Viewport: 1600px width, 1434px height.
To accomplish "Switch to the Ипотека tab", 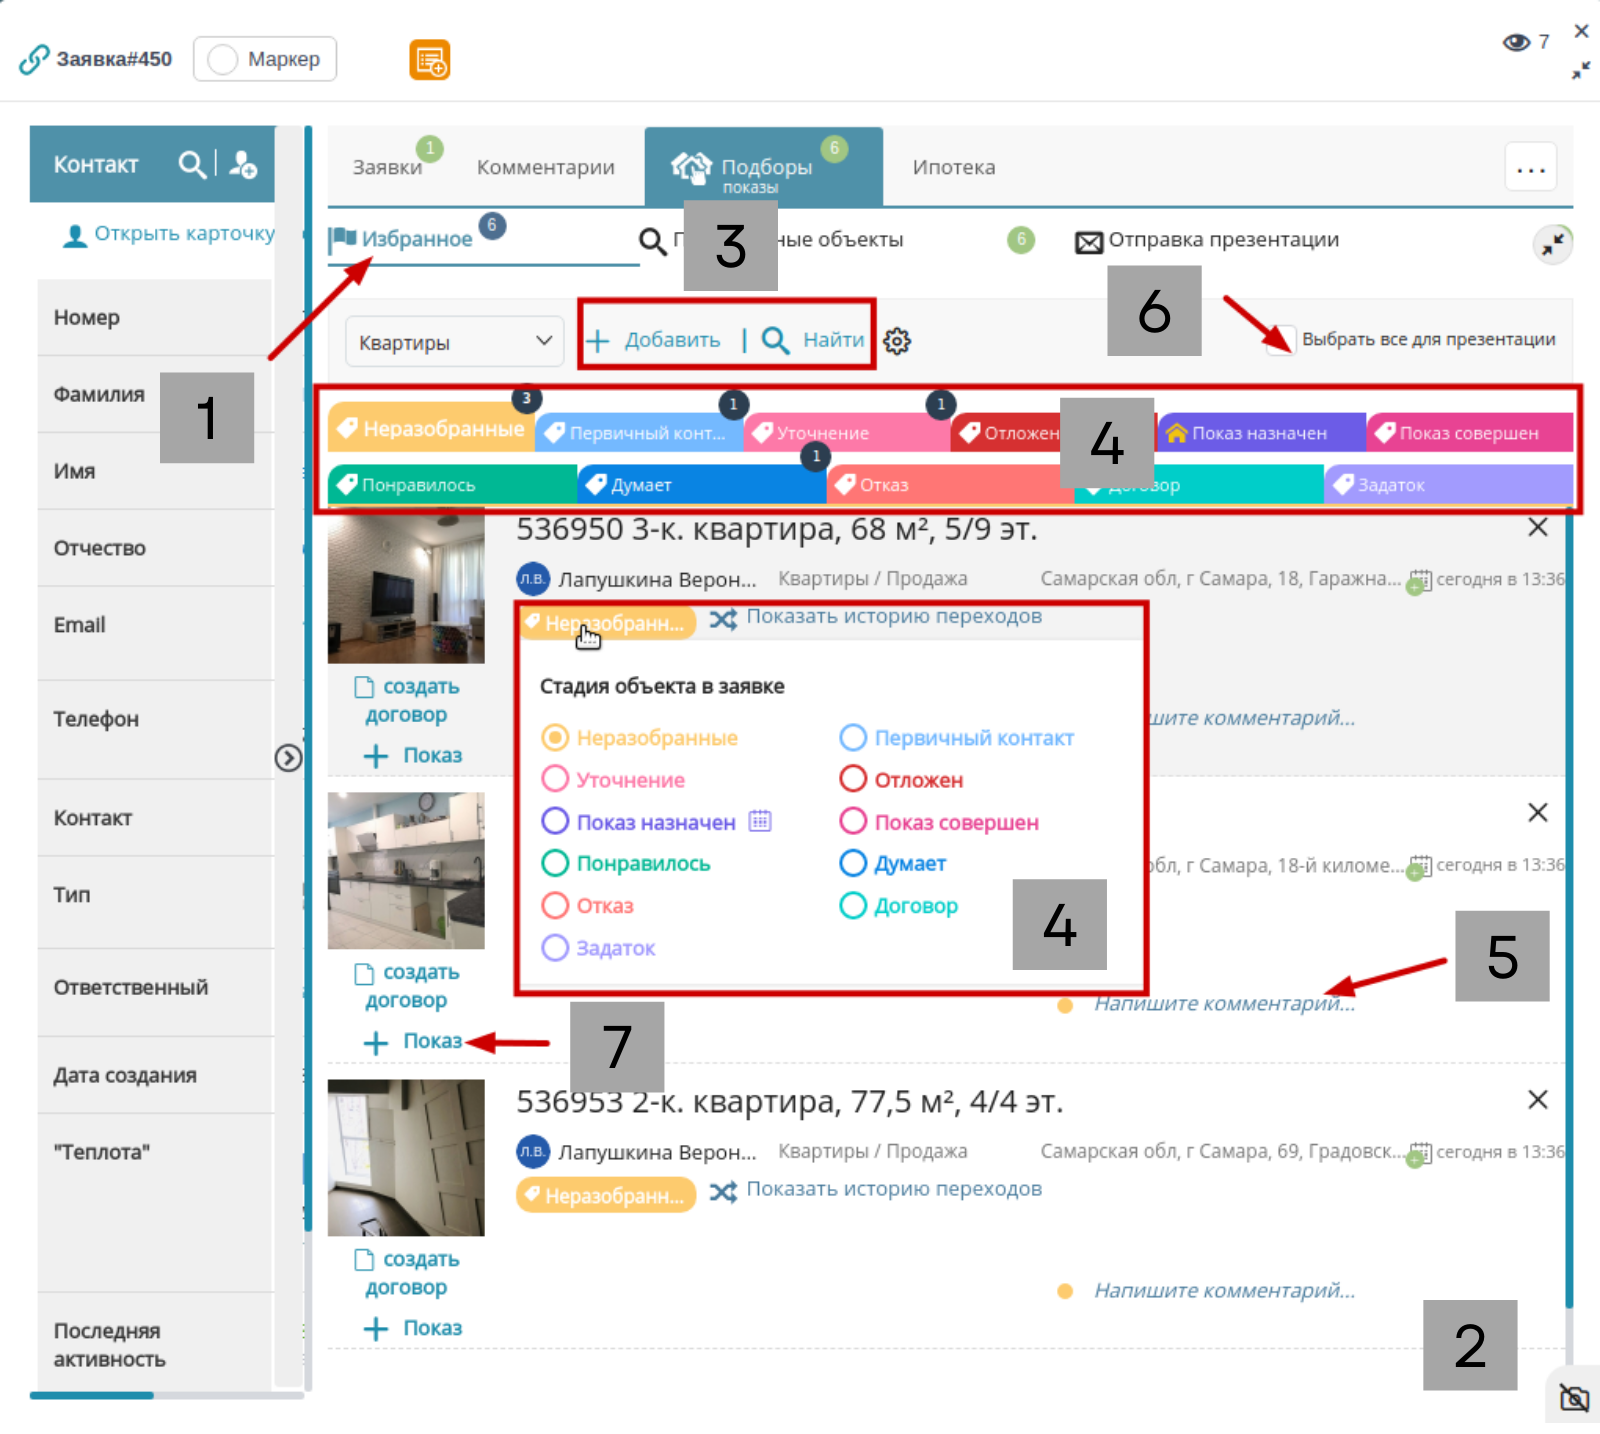I will tap(954, 167).
